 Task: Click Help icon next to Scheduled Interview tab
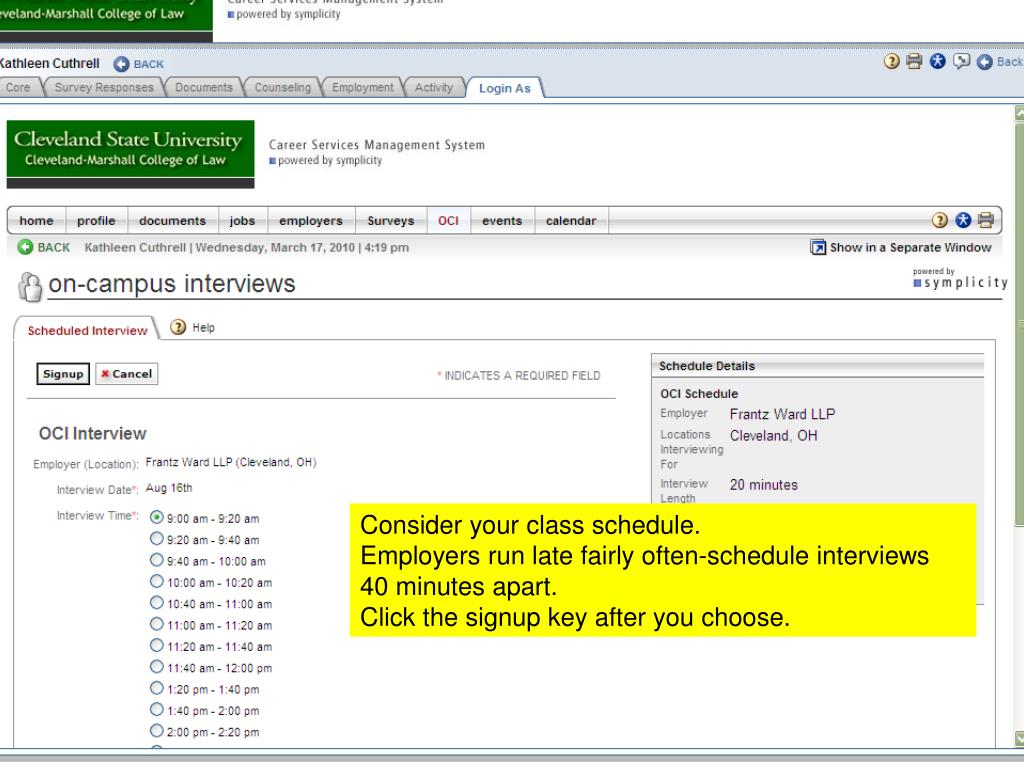coord(178,327)
